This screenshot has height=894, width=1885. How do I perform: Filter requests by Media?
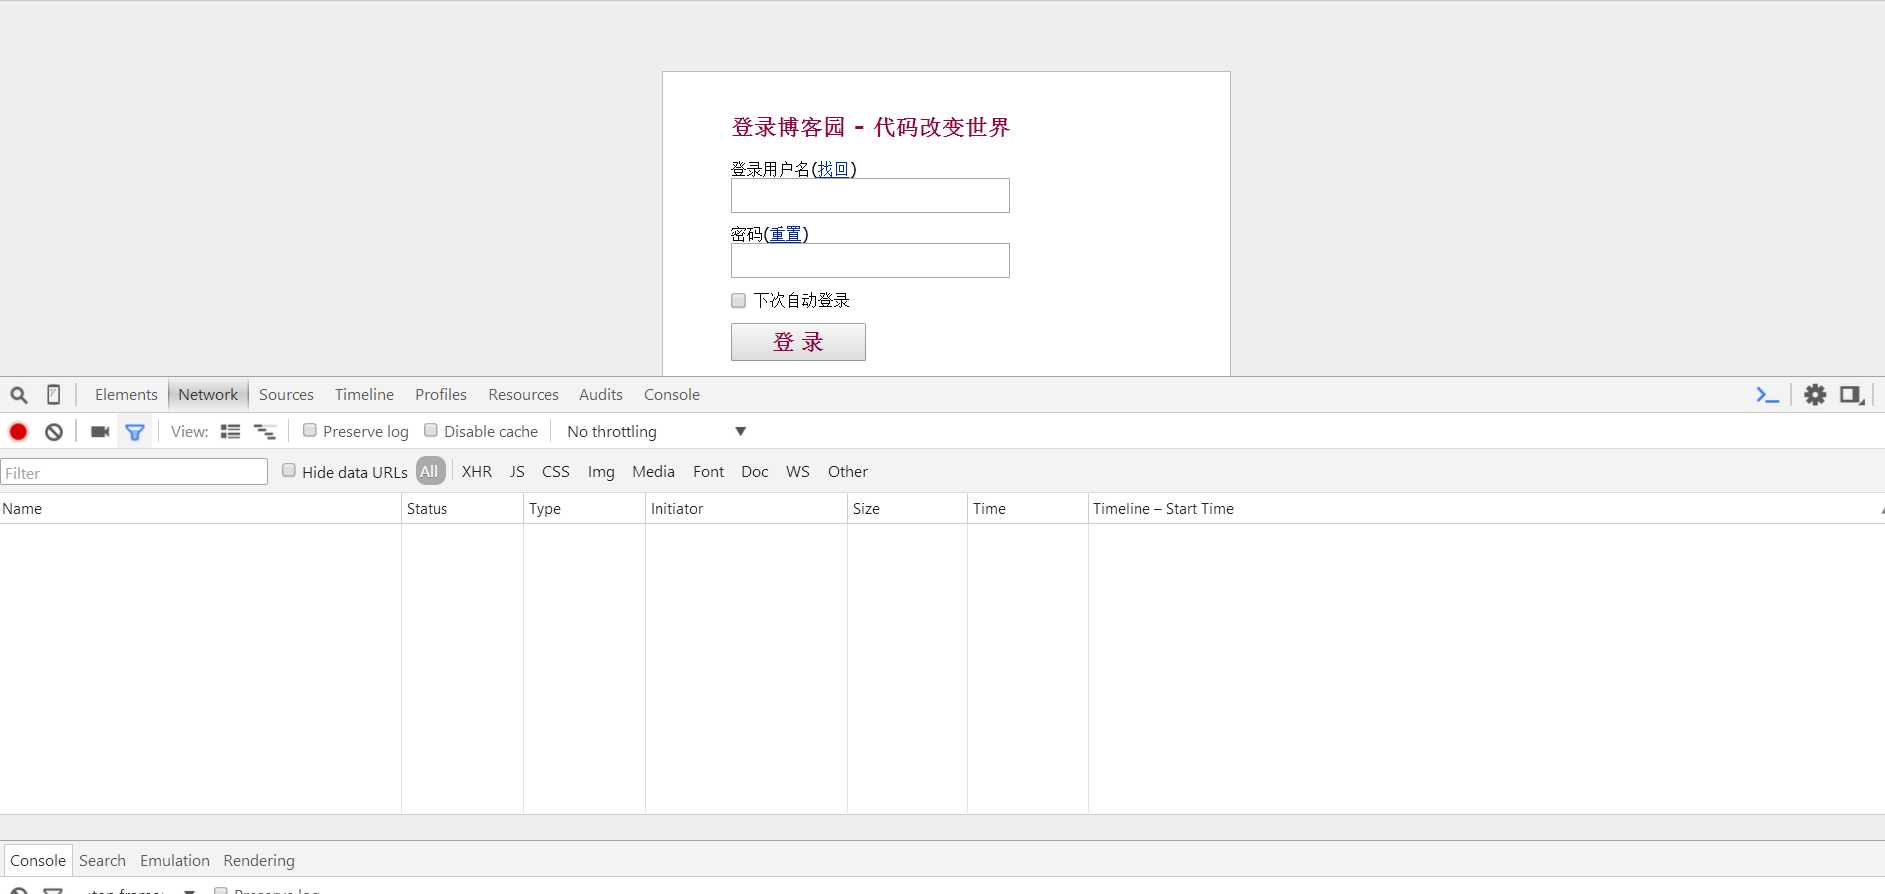(x=653, y=472)
